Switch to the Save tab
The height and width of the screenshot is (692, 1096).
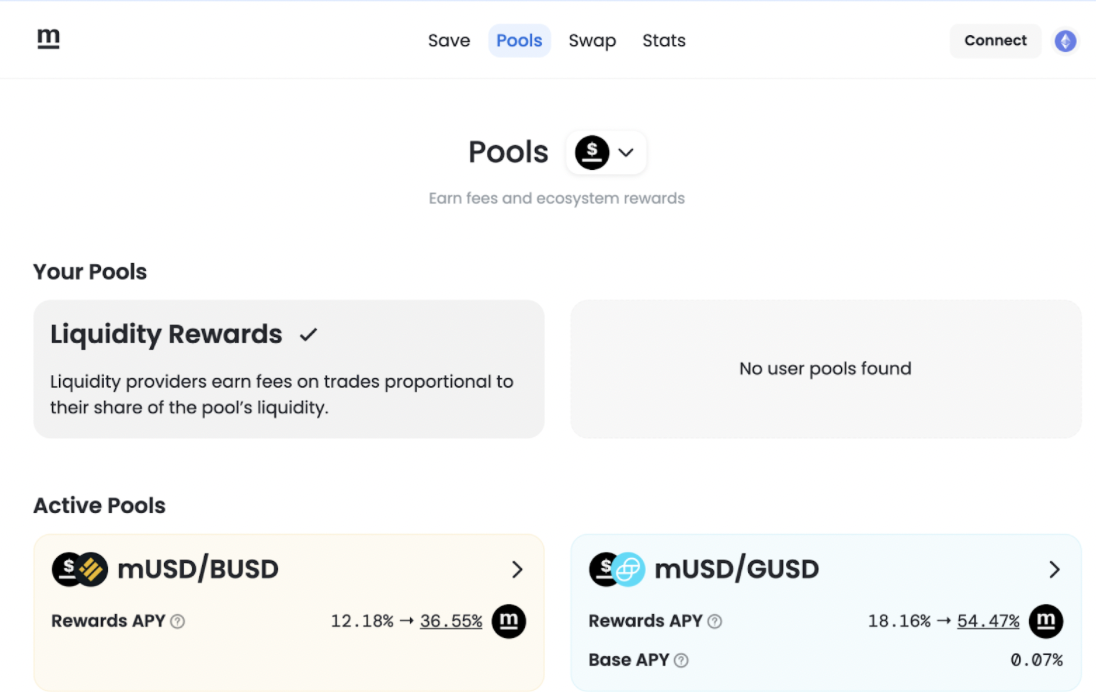(449, 40)
